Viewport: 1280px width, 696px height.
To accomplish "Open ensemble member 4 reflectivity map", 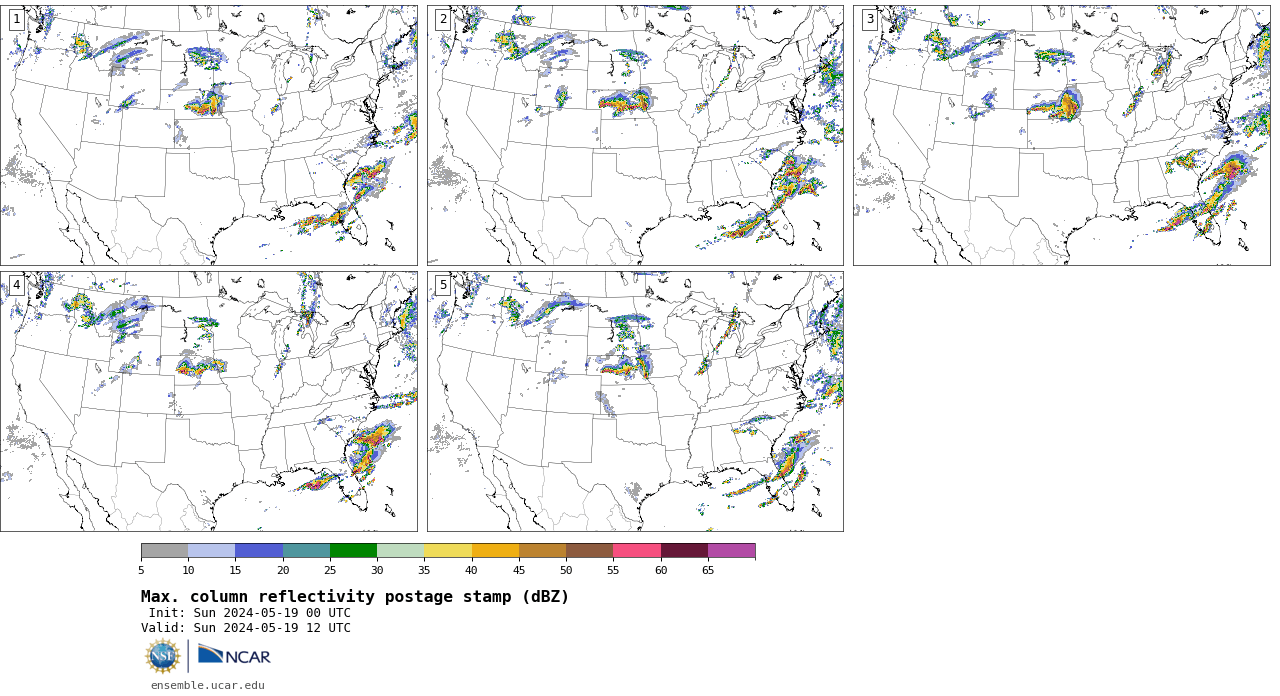I will 209,401.
